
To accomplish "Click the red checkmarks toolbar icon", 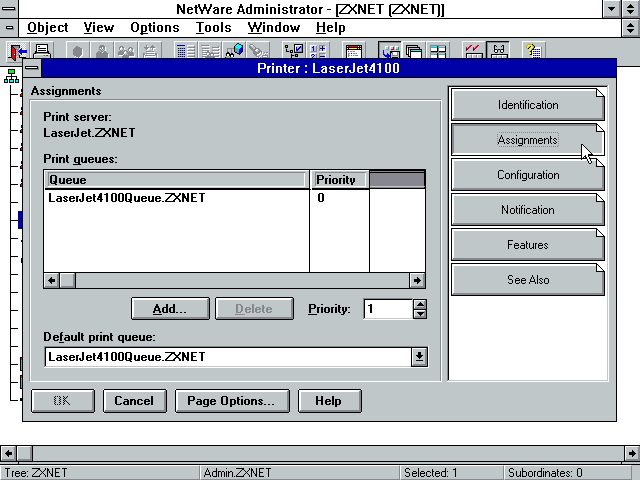I will coord(473,51).
